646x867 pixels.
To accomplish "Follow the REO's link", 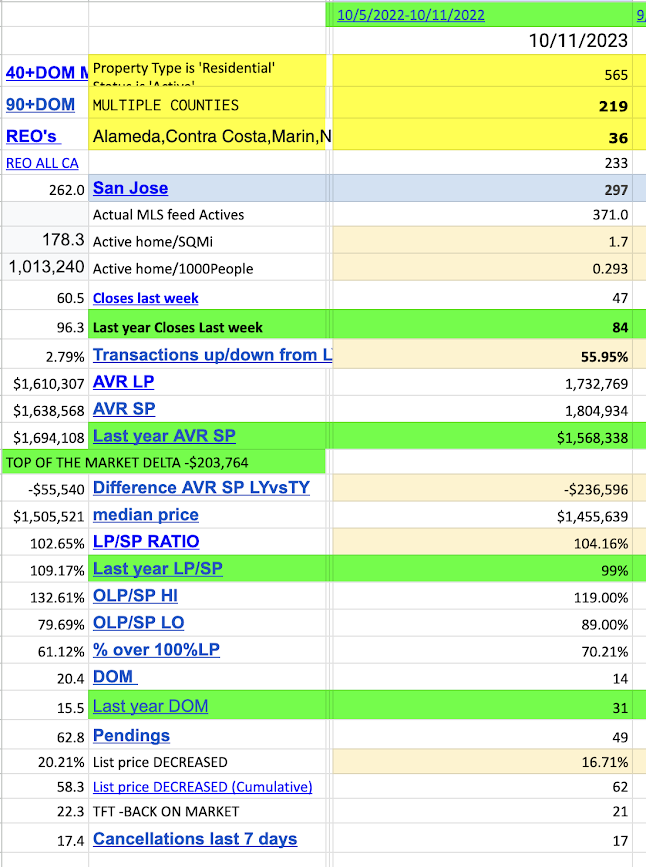I will [x=33, y=136].
